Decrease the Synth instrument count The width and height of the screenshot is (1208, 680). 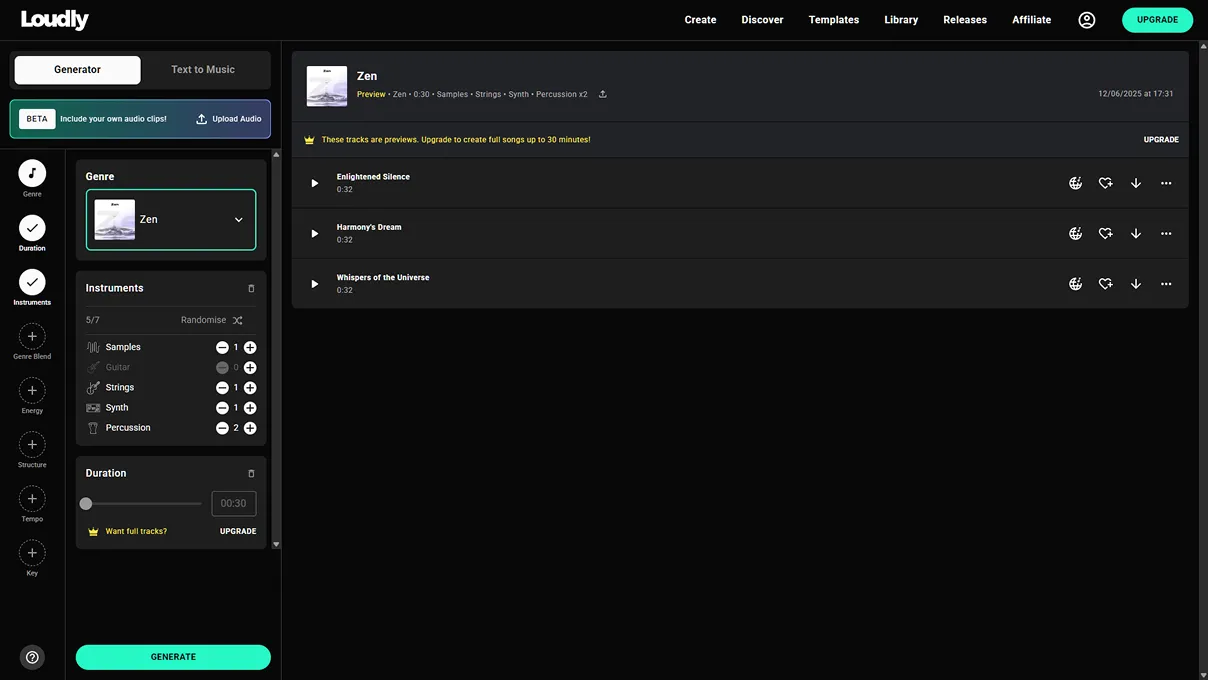[x=222, y=407]
